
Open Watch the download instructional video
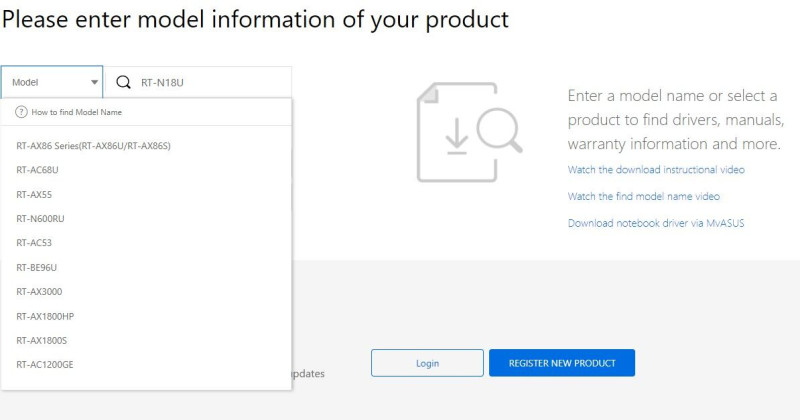[656, 169]
